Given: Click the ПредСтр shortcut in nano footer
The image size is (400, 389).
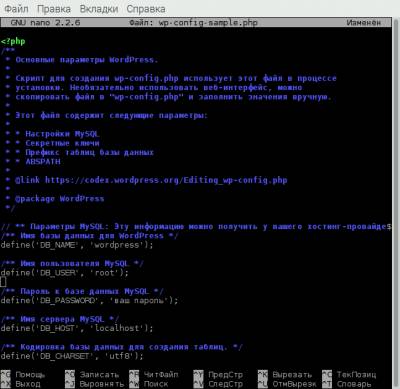Looking at the screenshot, I should pos(218,375).
